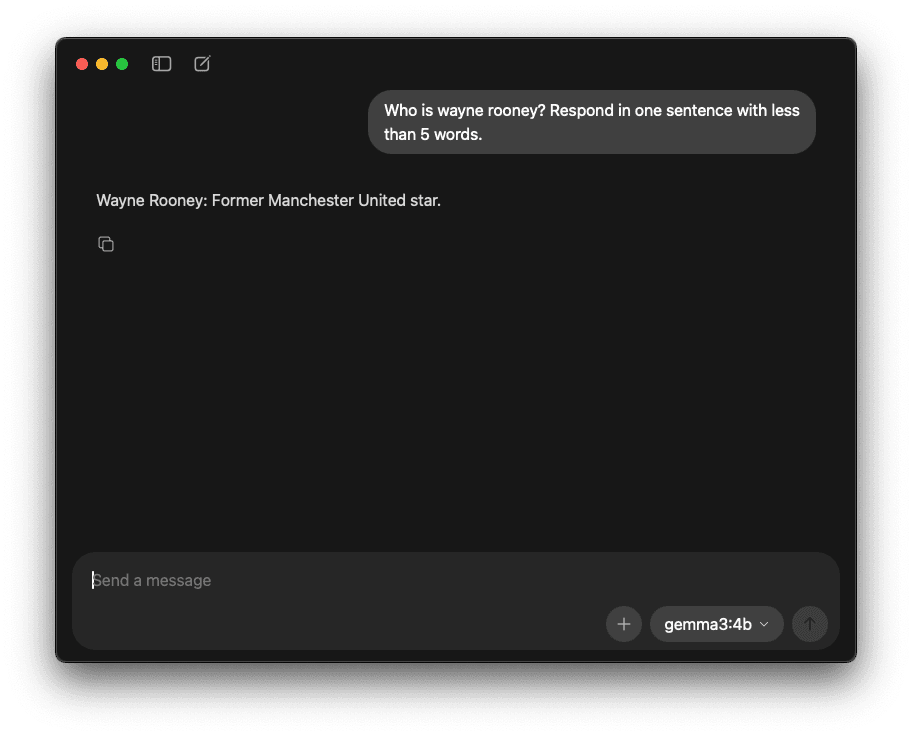
Task: Click 'than 5 words.' line in prompt bubble
Action: click(x=433, y=134)
